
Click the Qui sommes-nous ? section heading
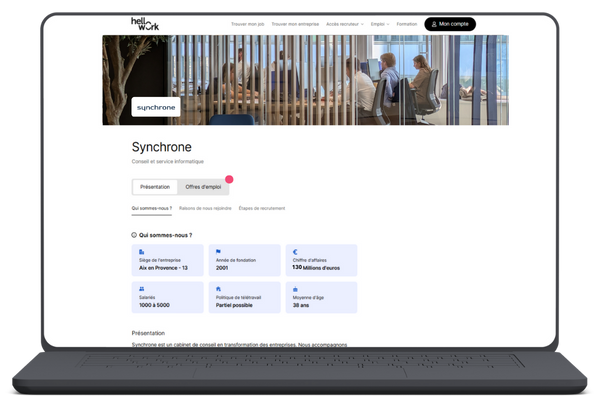[166, 235]
